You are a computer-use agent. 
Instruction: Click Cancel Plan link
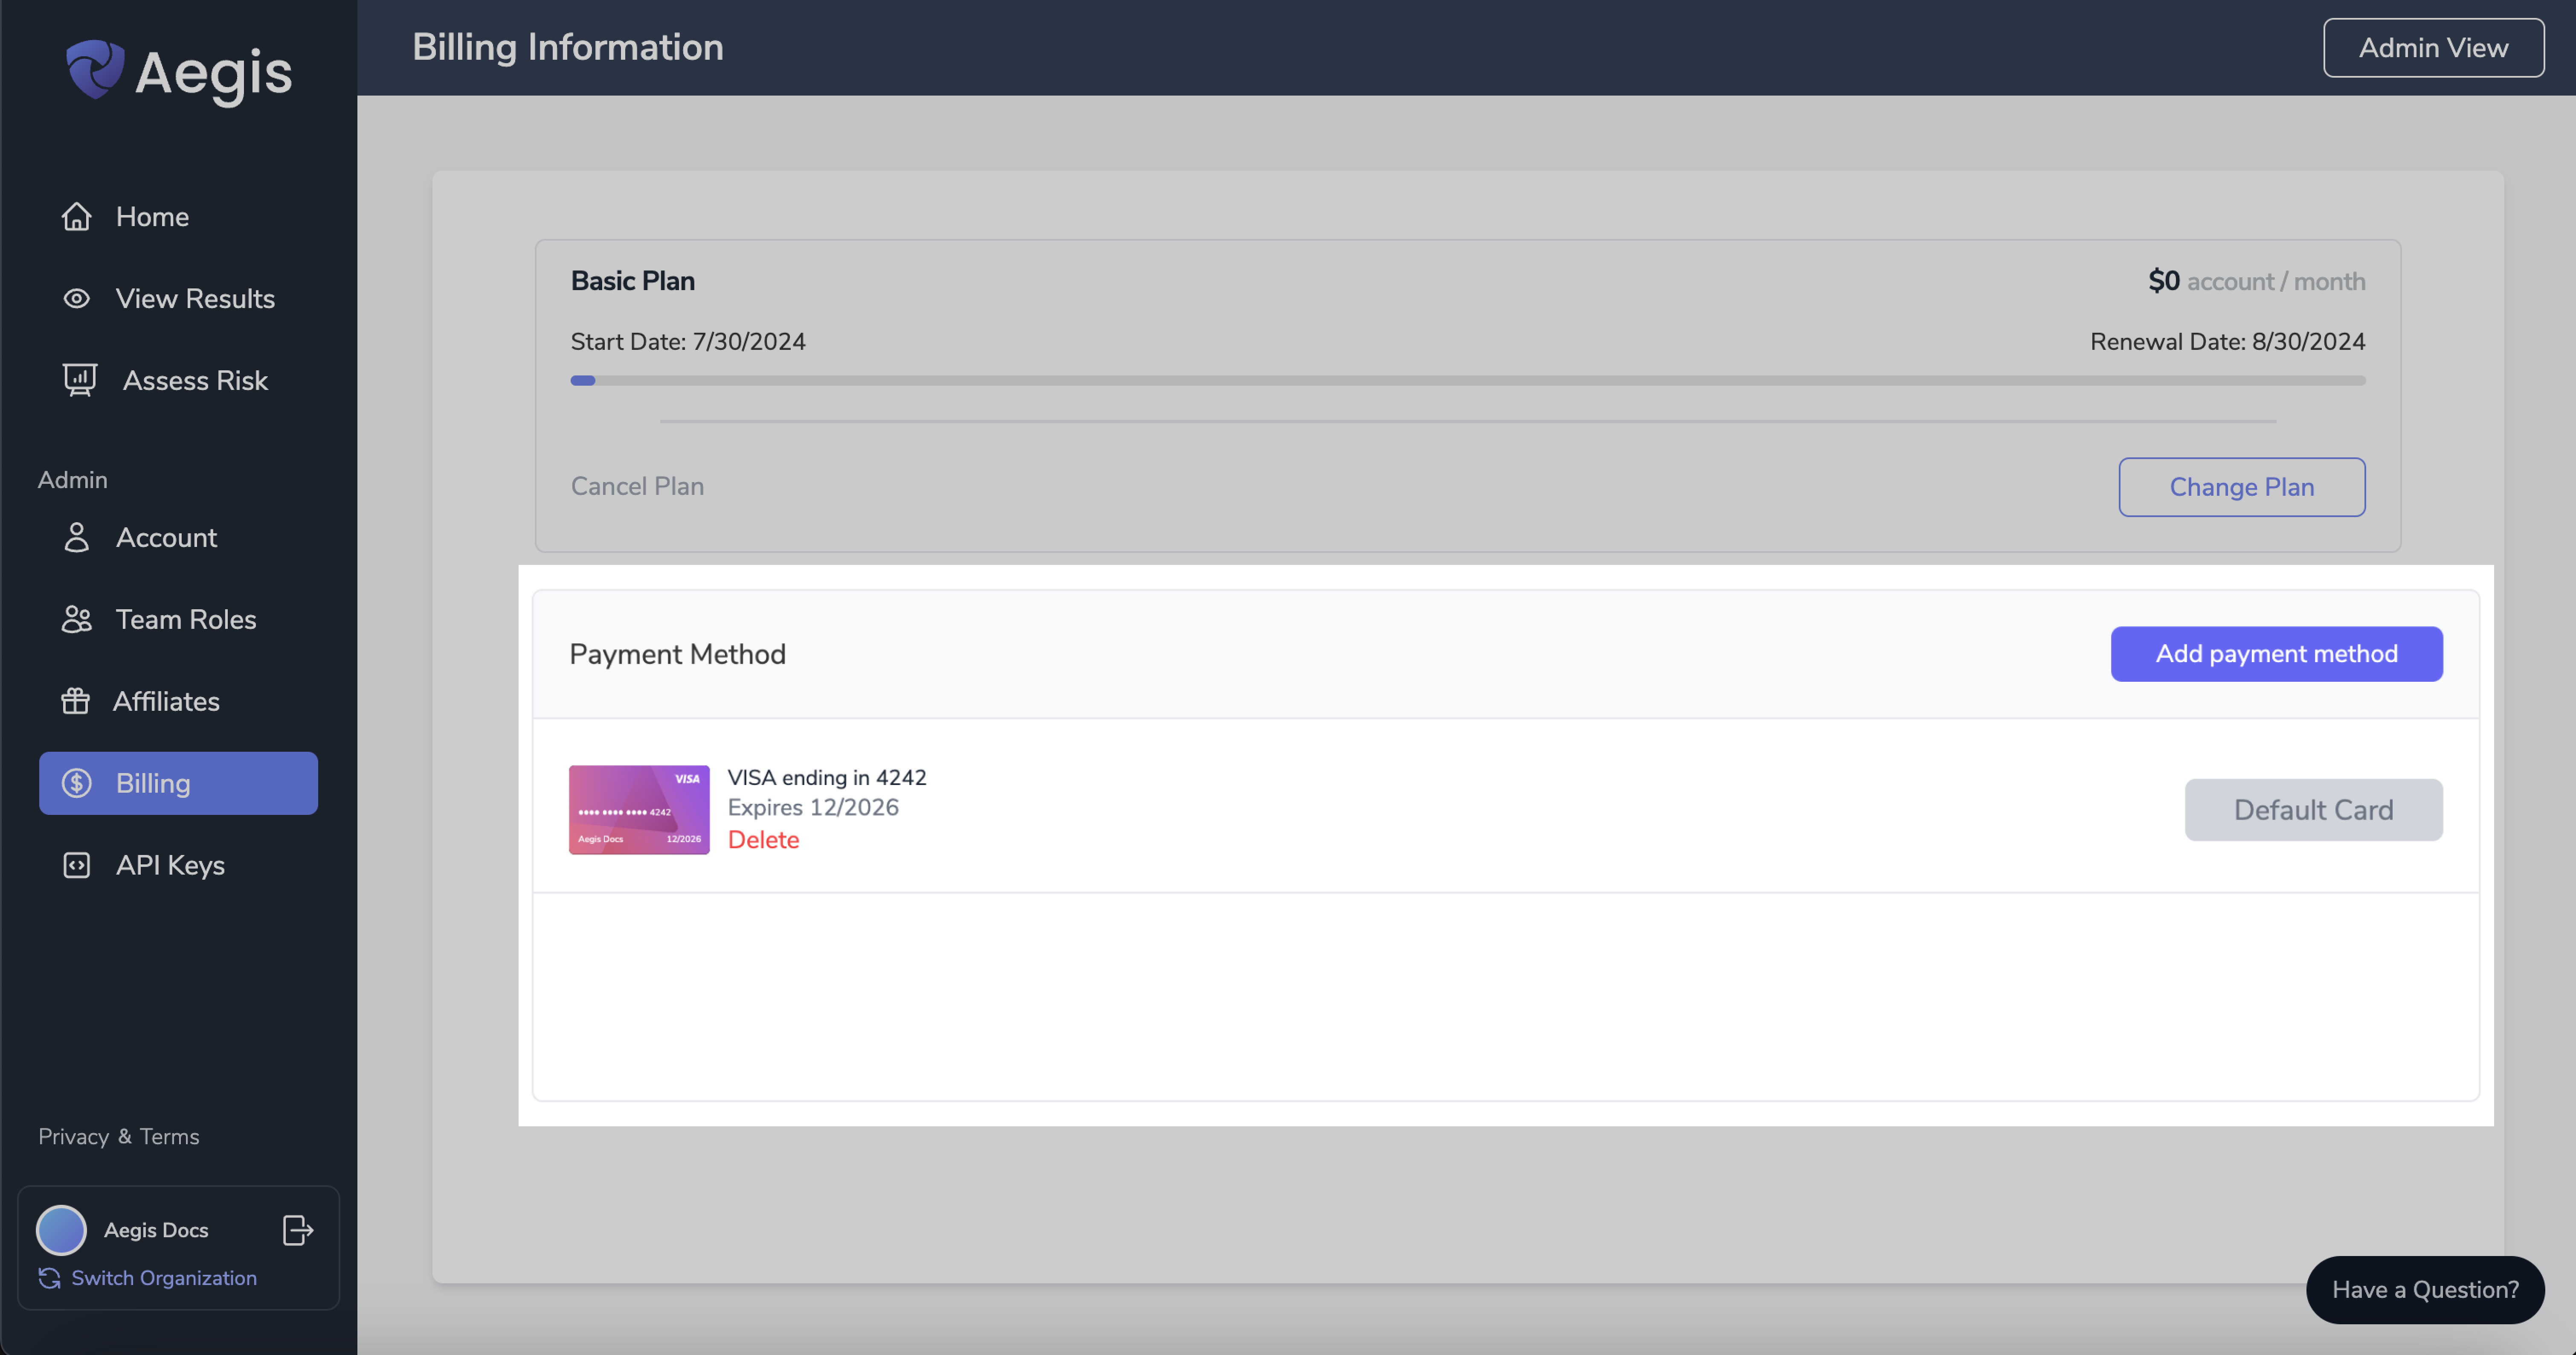click(637, 486)
